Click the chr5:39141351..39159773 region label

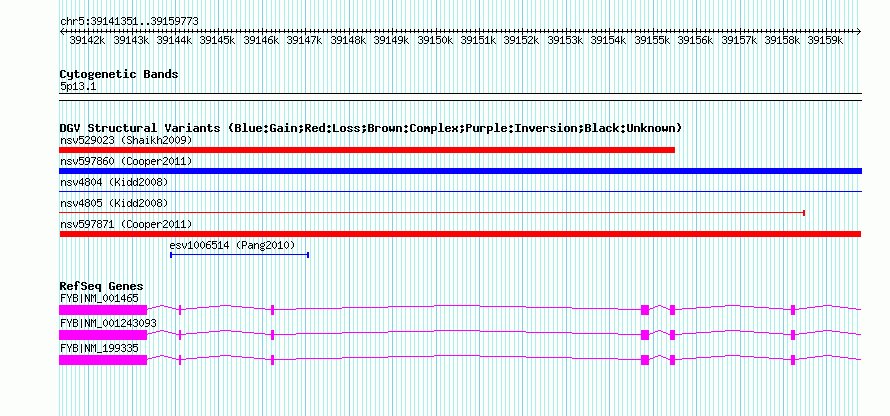coord(129,22)
